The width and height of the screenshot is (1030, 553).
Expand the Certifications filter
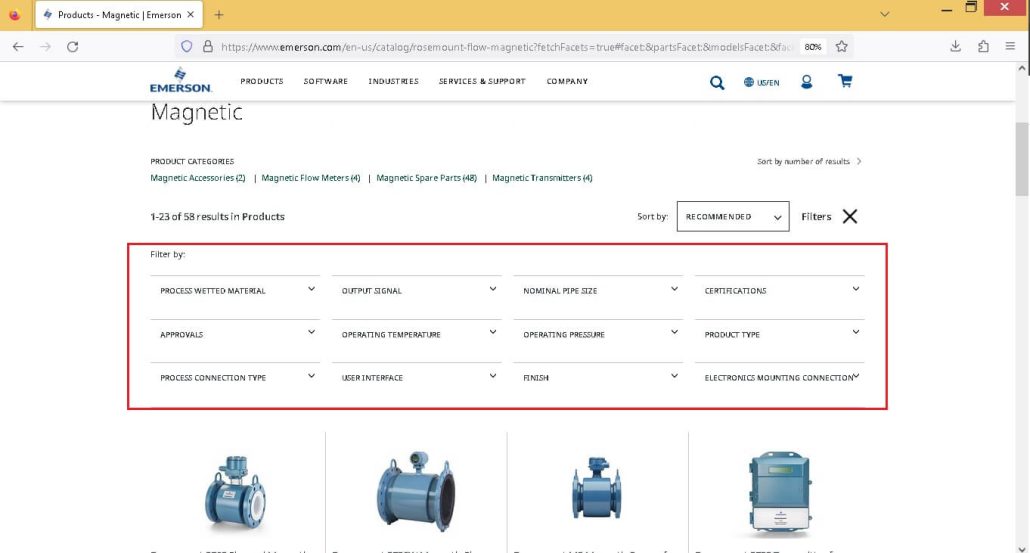tap(780, 290)
